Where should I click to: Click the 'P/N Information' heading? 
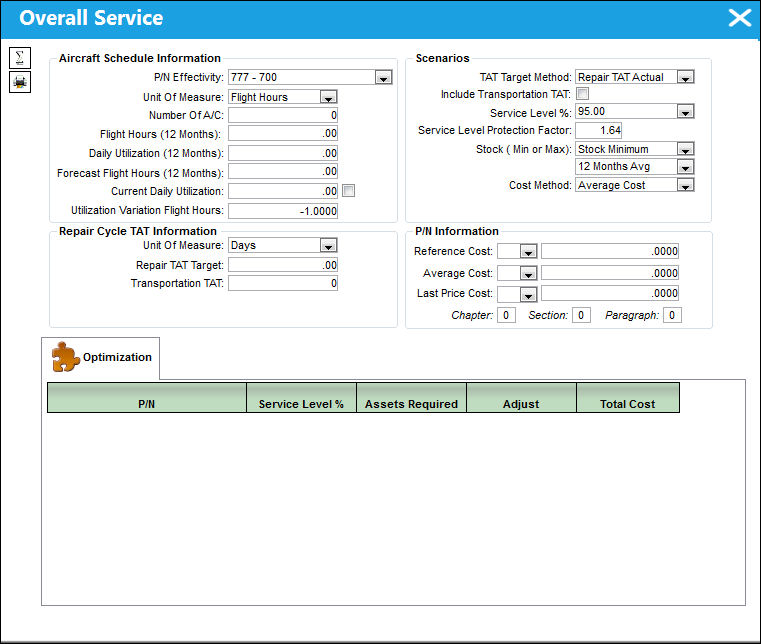click(457, 231)
